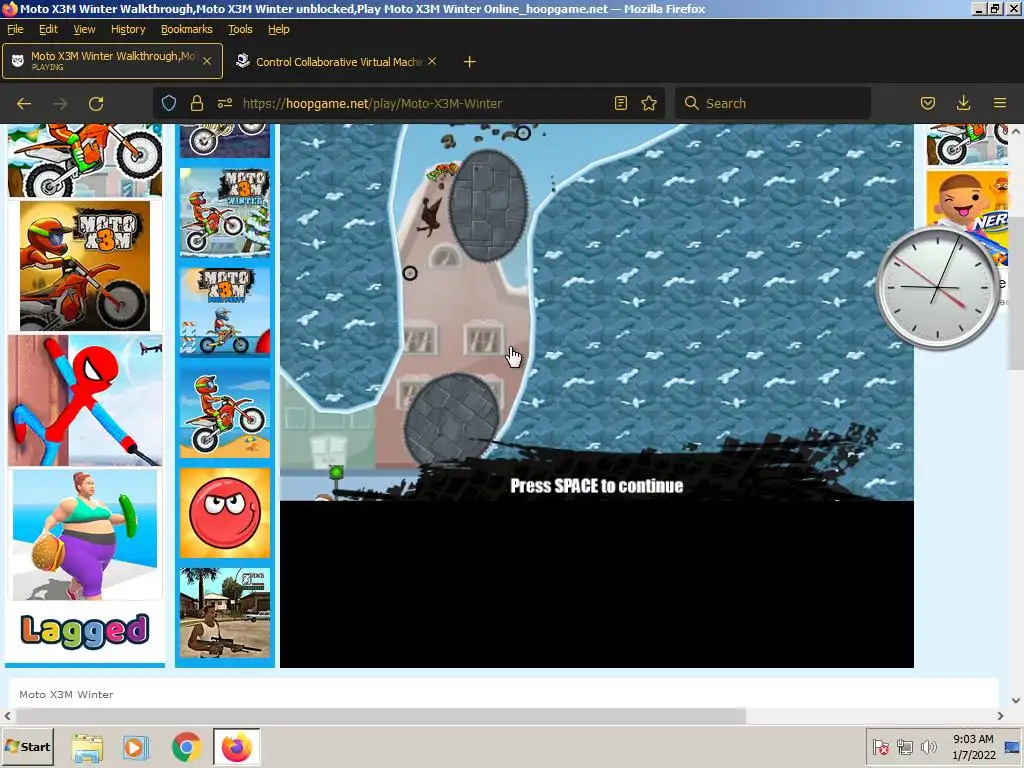Click the page's vertical scrollbar track
The width and height of the screenshot is (1024, 768).
tap(1016, 522)
